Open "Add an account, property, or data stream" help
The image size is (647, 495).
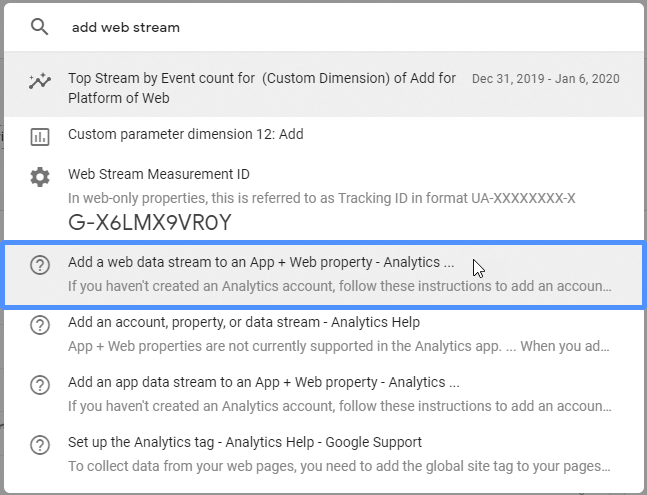coord(324,335)
